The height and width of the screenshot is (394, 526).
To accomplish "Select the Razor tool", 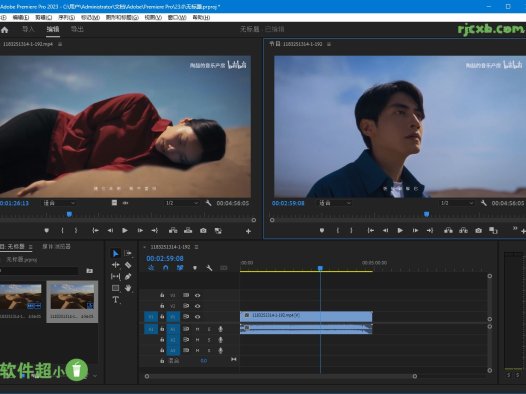I will coord(128,265).
